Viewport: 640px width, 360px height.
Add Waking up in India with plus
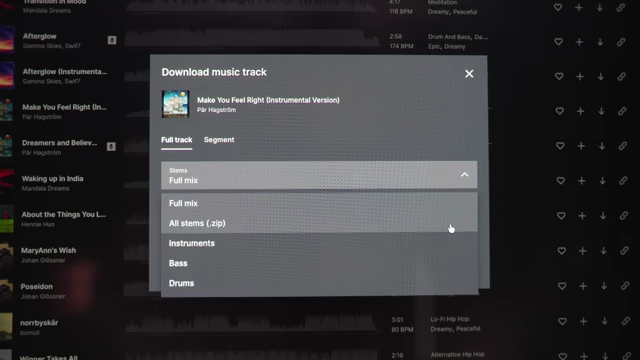point(582,180)
